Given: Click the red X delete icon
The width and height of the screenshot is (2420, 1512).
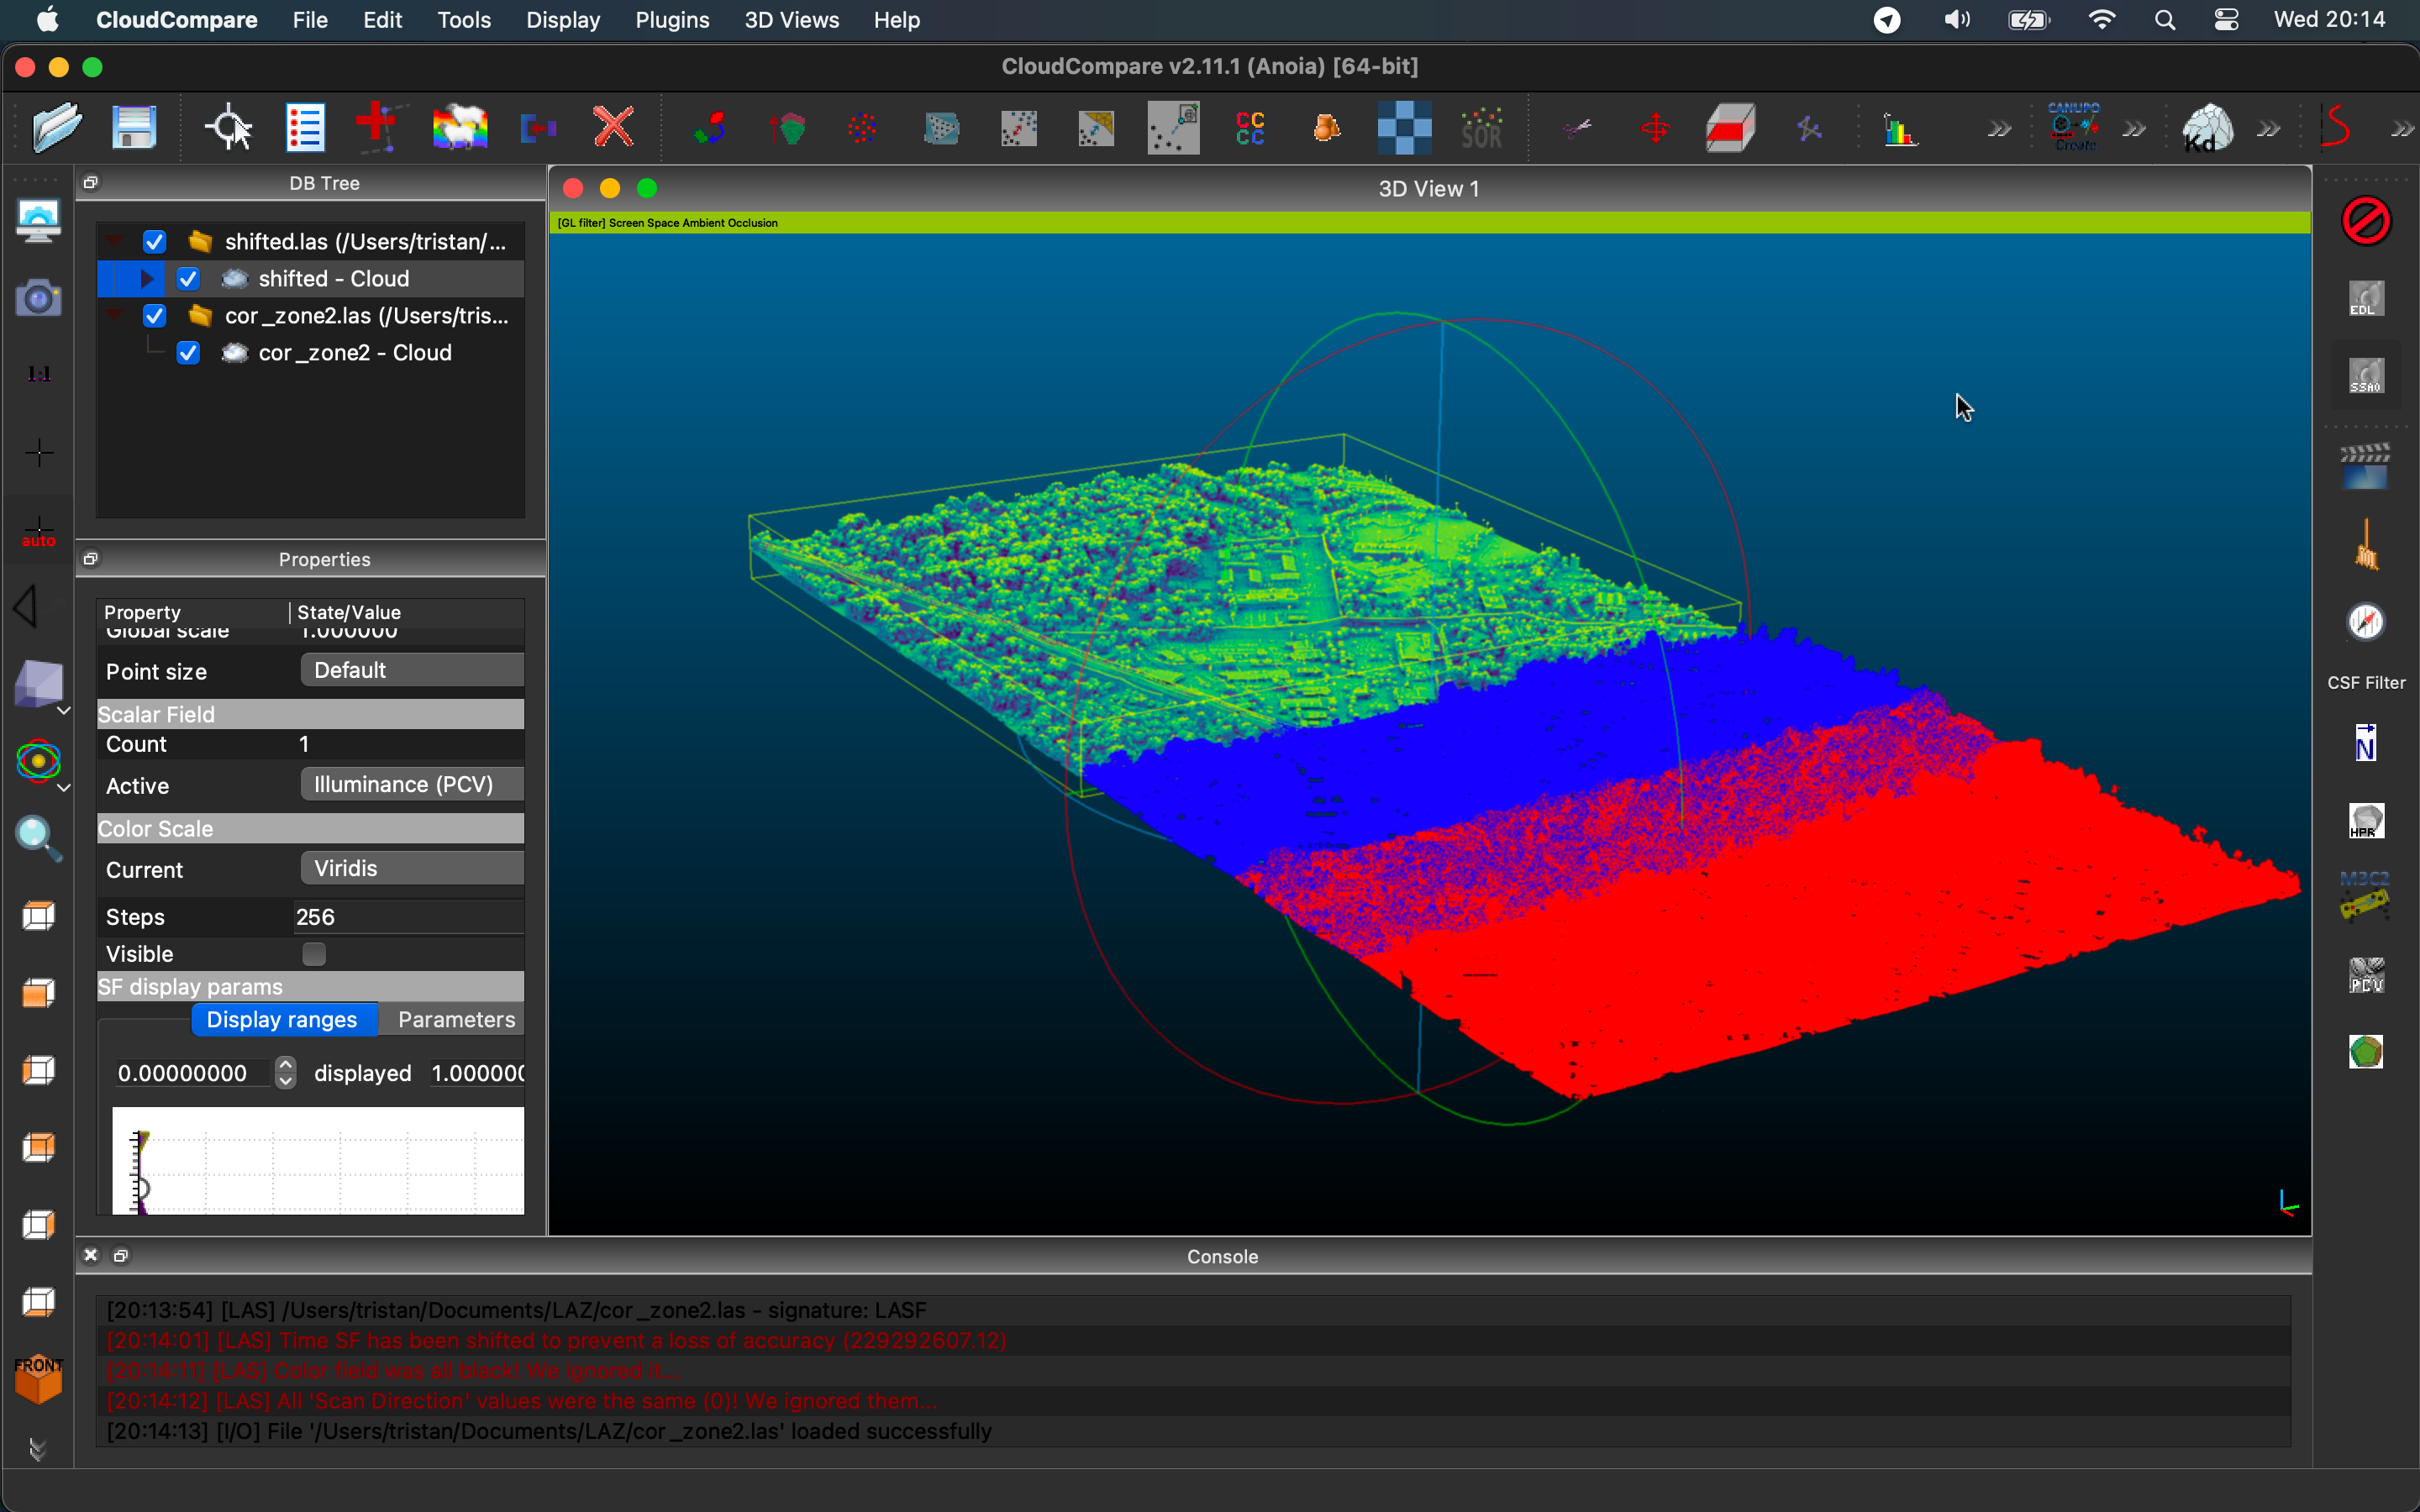Looking at the screenshot, I should (613, 128).
